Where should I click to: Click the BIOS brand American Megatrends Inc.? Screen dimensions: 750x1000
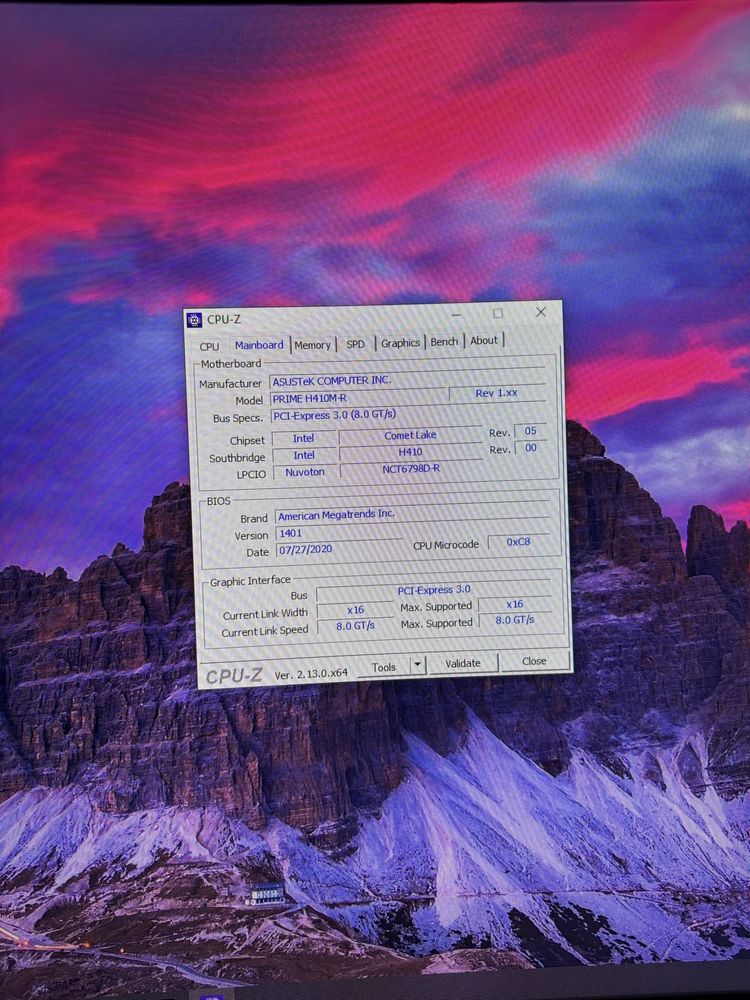tap(411, 514)
